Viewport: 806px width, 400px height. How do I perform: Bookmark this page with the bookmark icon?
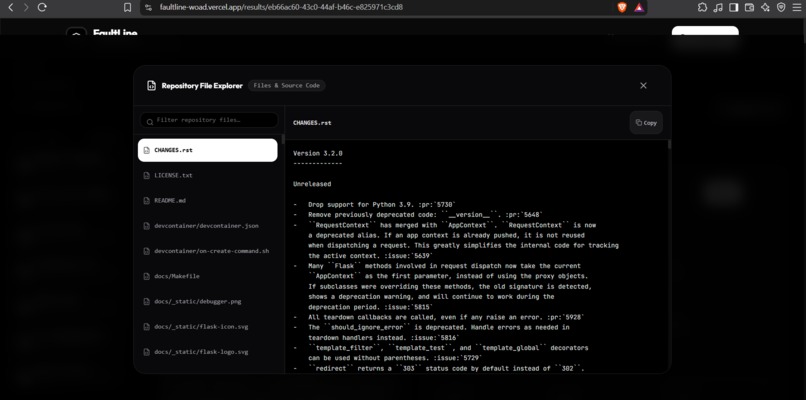(127, 7)
